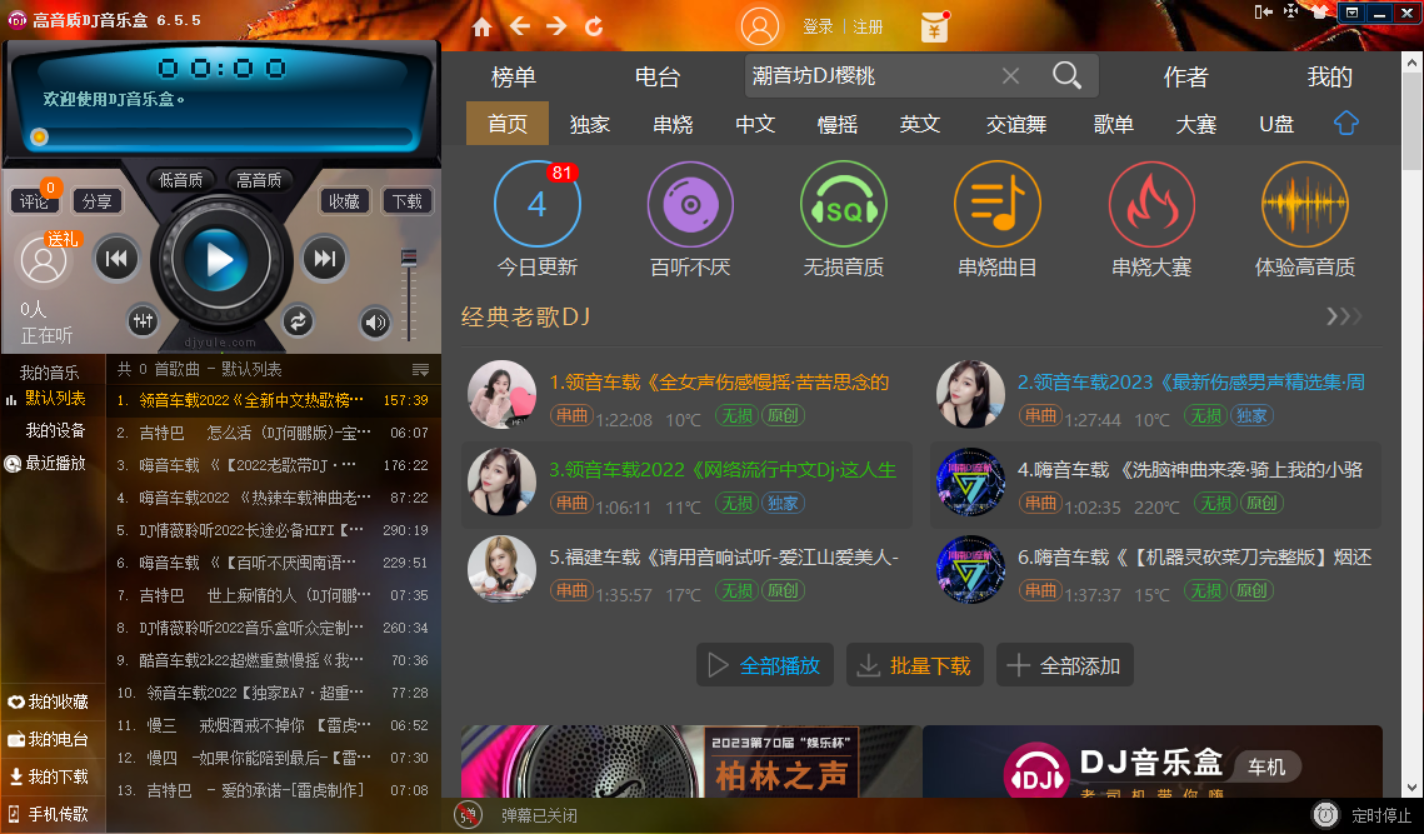Viewport: 1424px width, 834px height.
Task: Click the 收藏 favorite button
Action: 344,201
